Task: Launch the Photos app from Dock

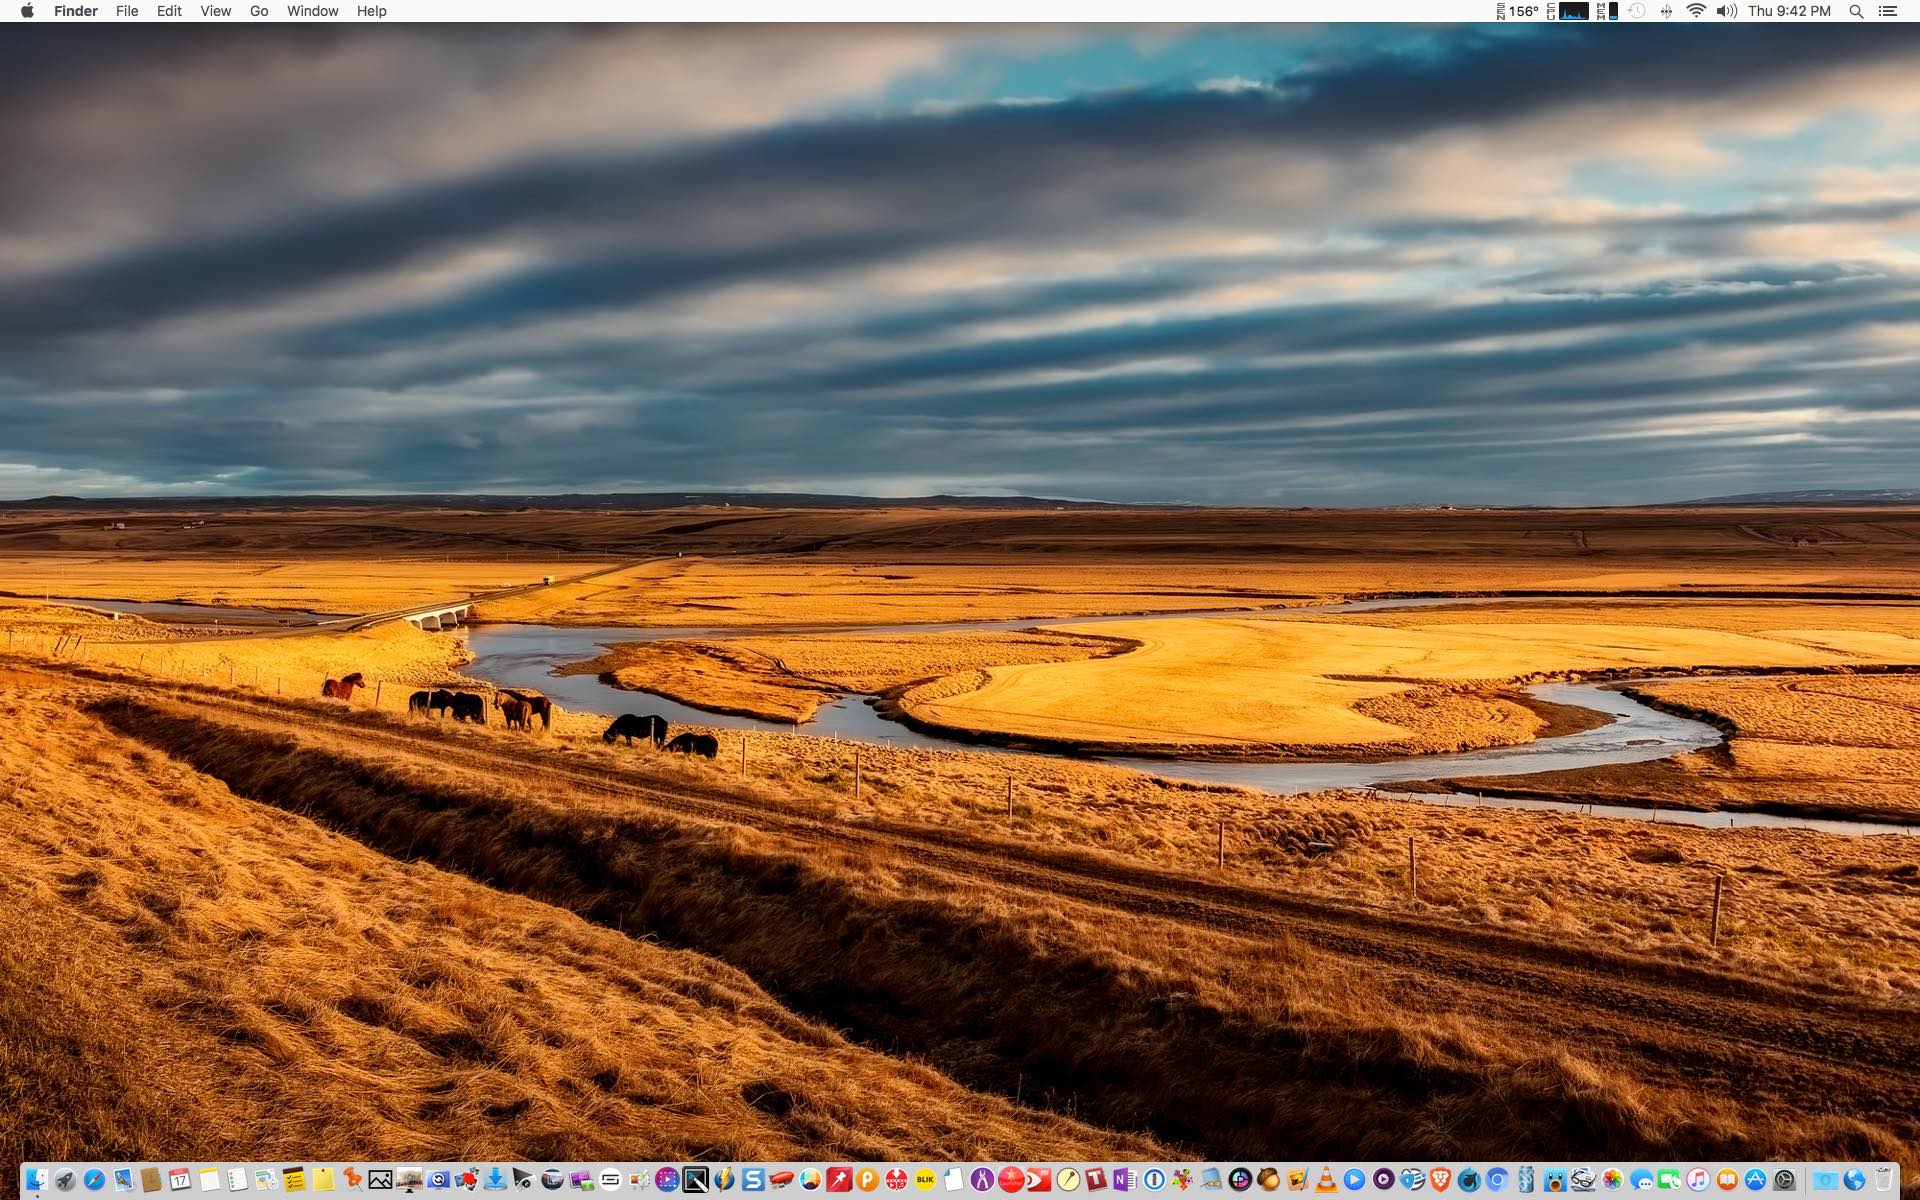Action: point(1612,1180)
